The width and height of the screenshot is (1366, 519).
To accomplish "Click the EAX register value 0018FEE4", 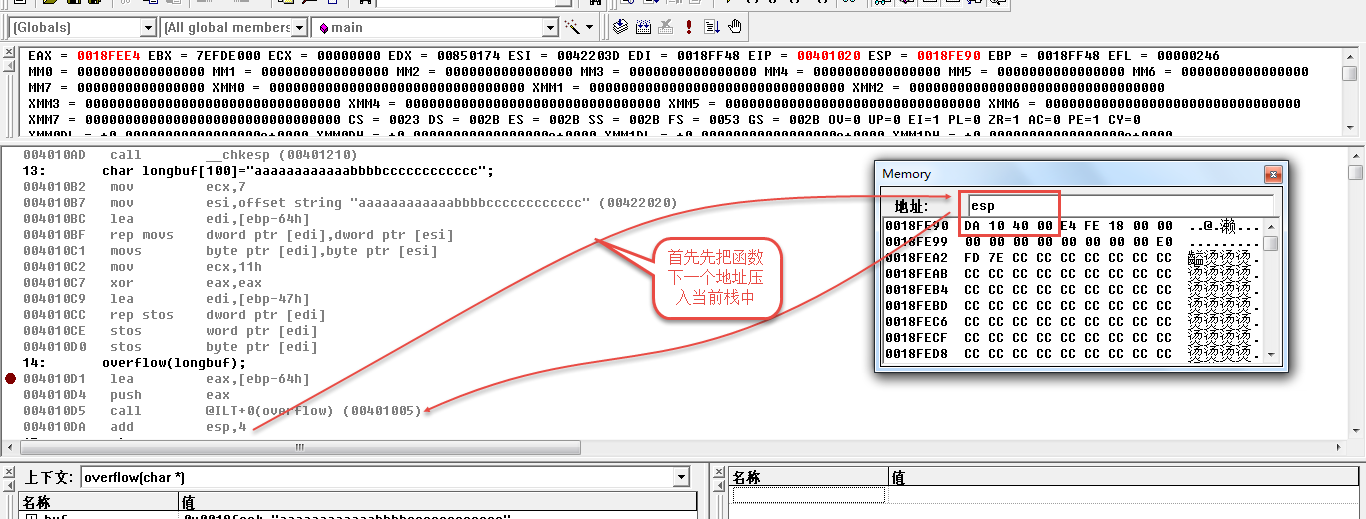I will pos(109,56).
